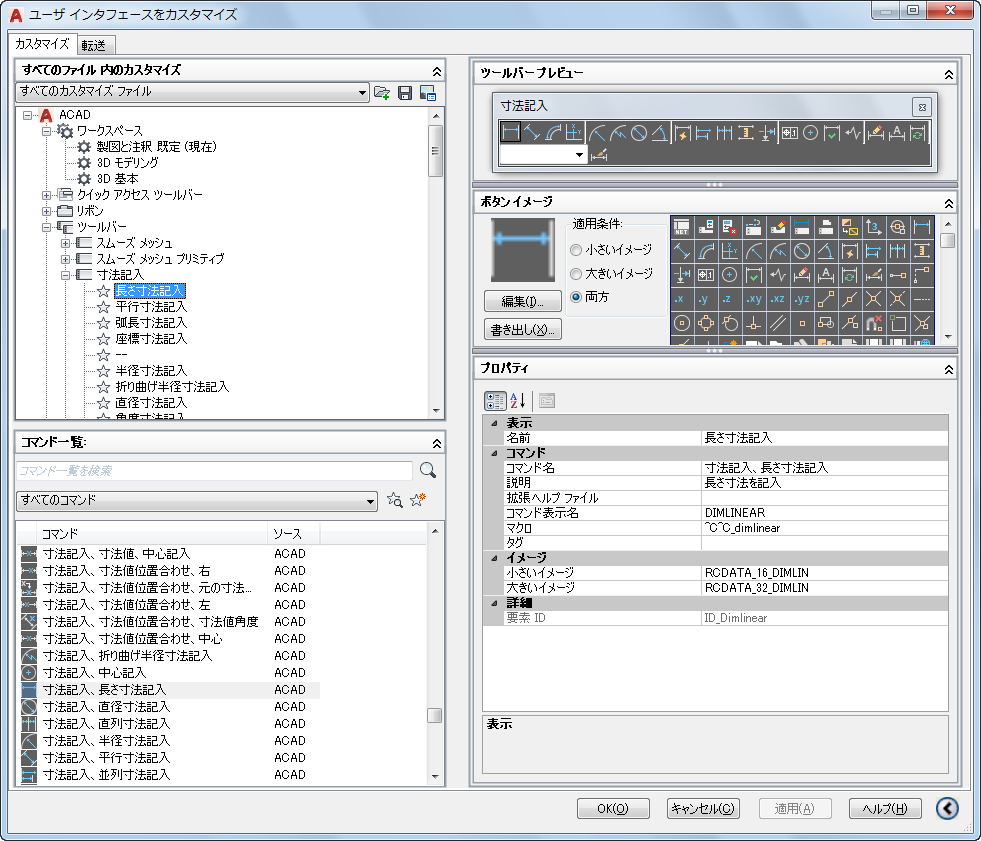Click button image grid scrollbar thumb

(x=947, y=240)
